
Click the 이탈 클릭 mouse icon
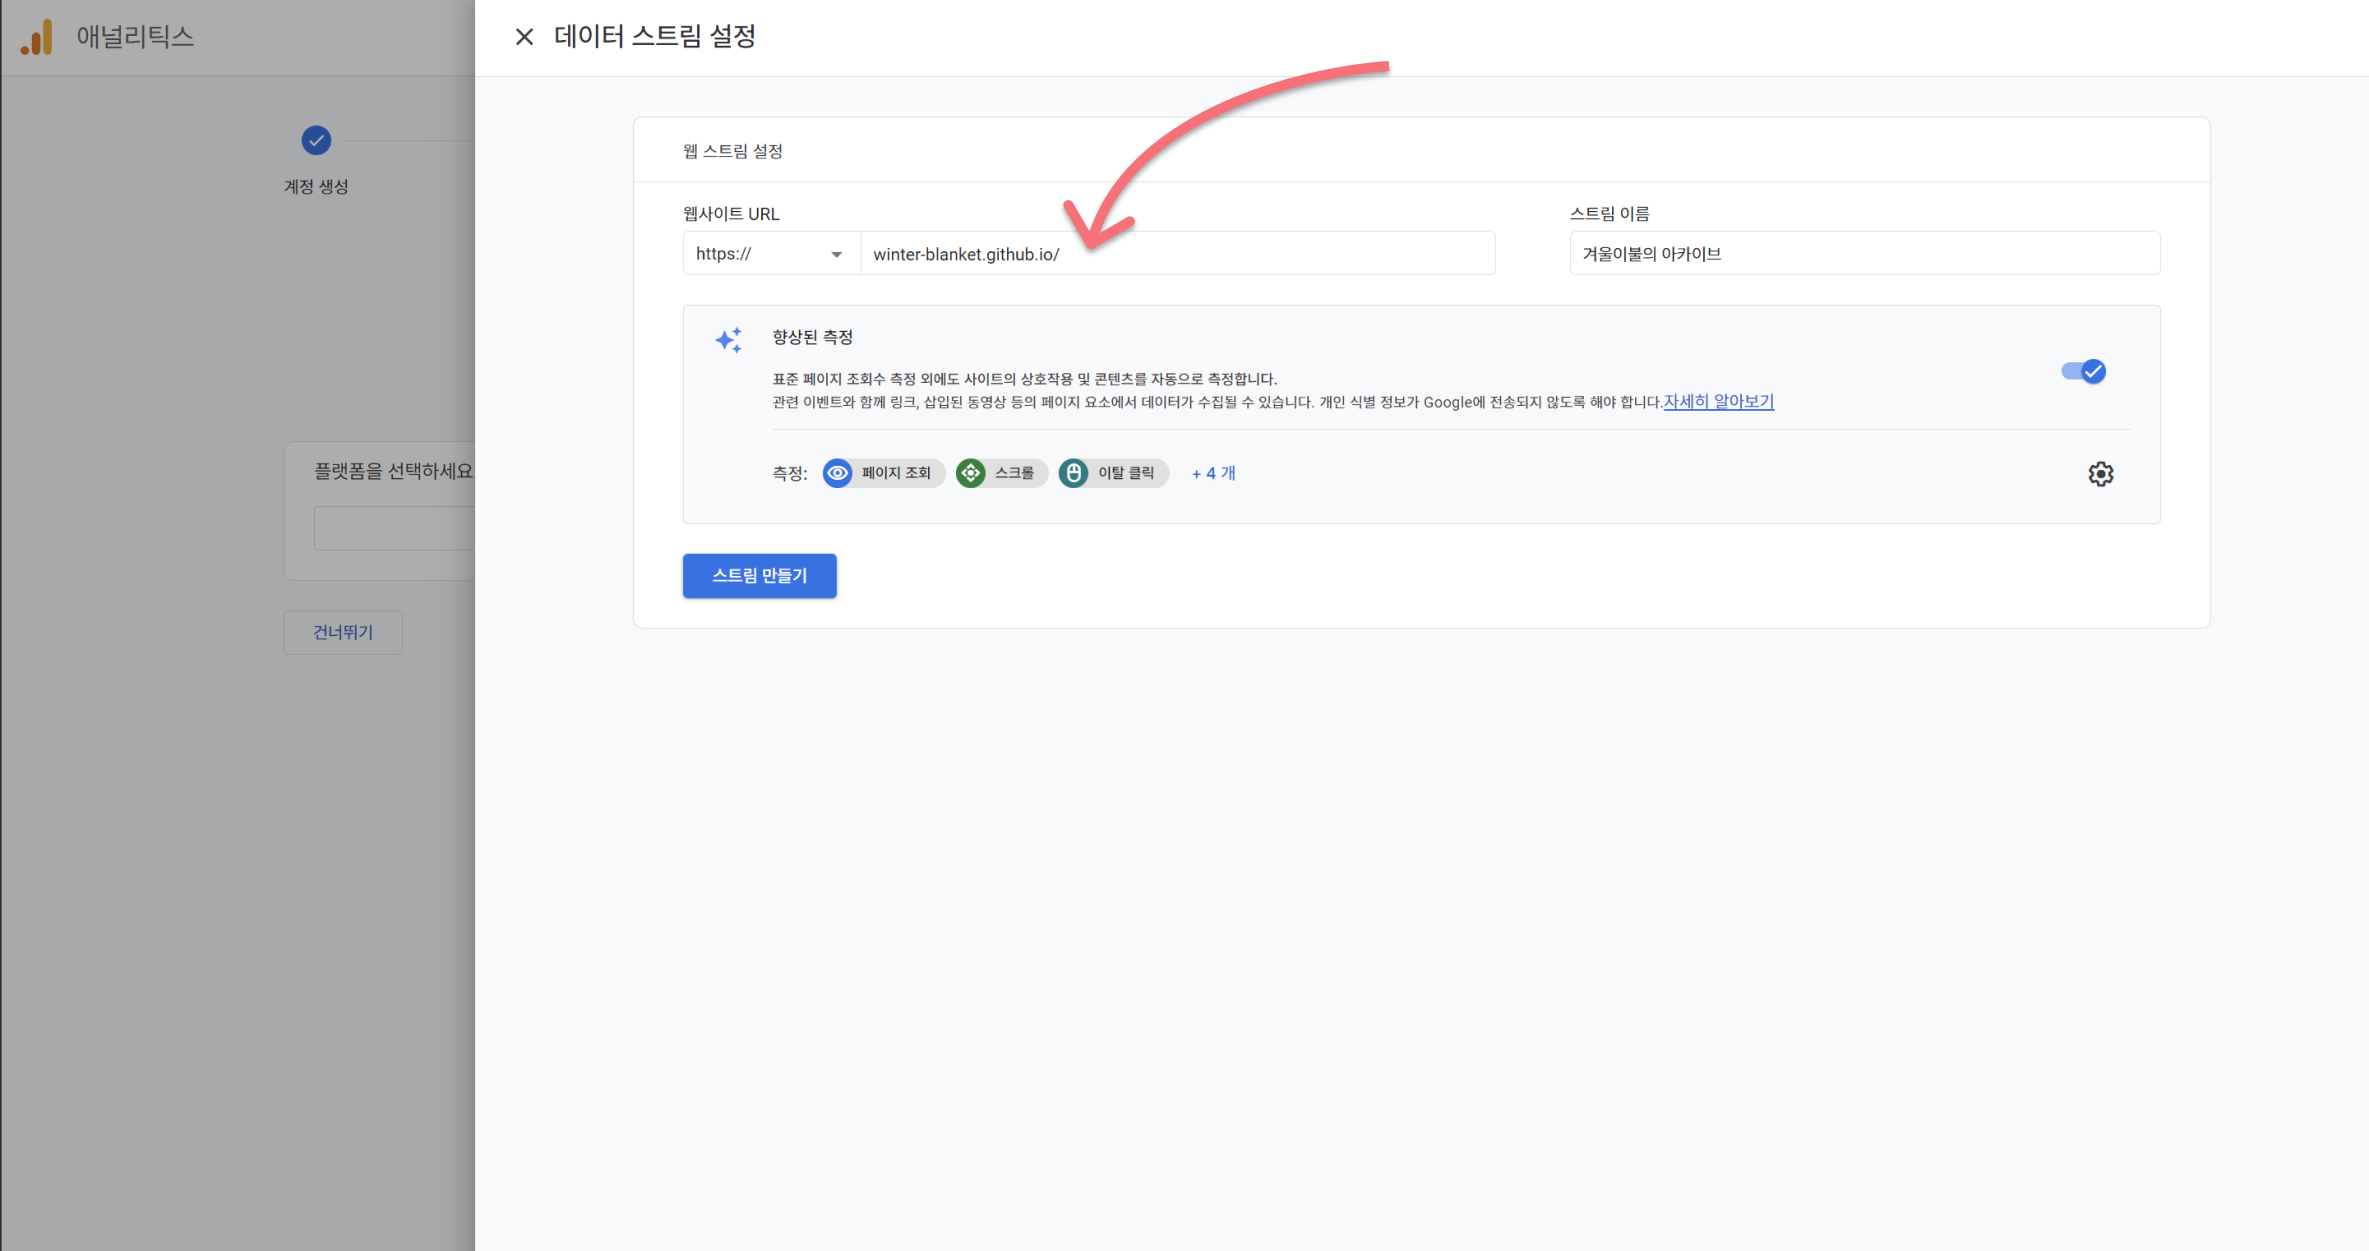click(1073, 473)
